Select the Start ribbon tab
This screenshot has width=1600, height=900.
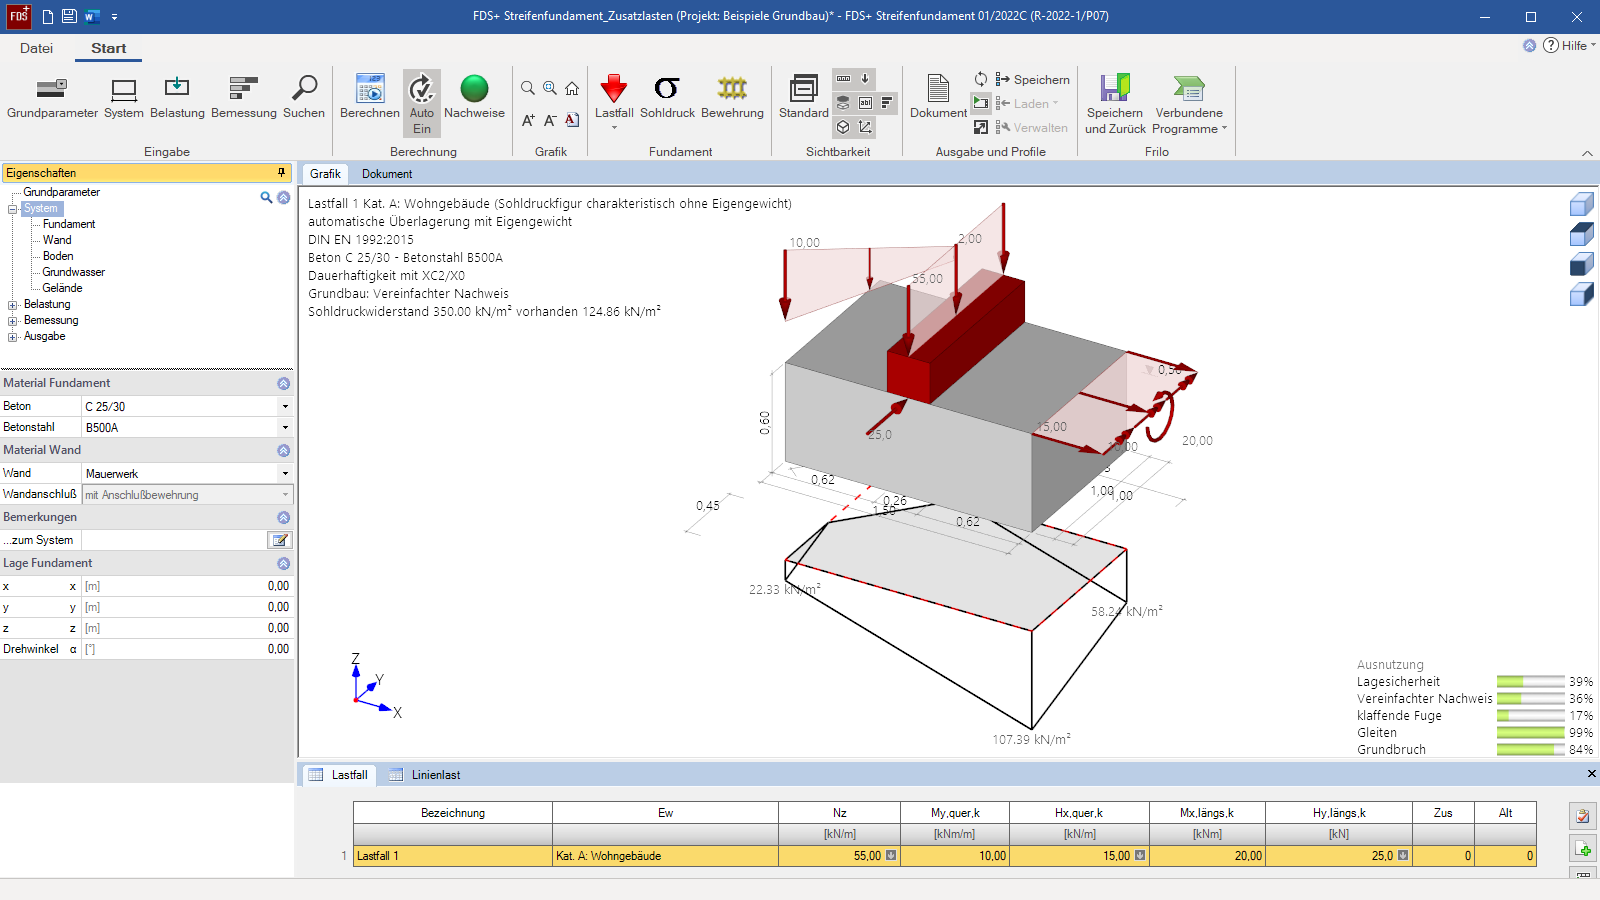click(x=108, y=48)
